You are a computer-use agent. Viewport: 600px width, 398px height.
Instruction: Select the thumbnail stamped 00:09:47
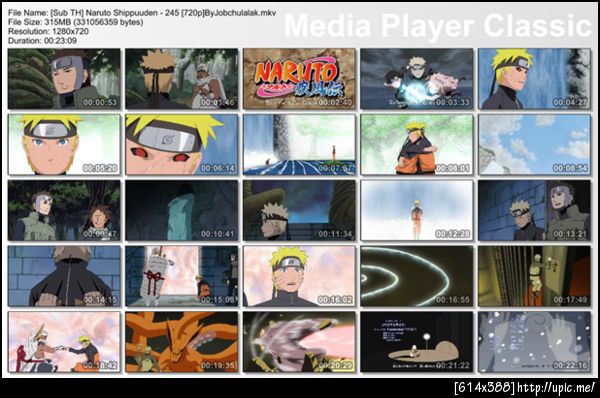click(x=64, y=210)
